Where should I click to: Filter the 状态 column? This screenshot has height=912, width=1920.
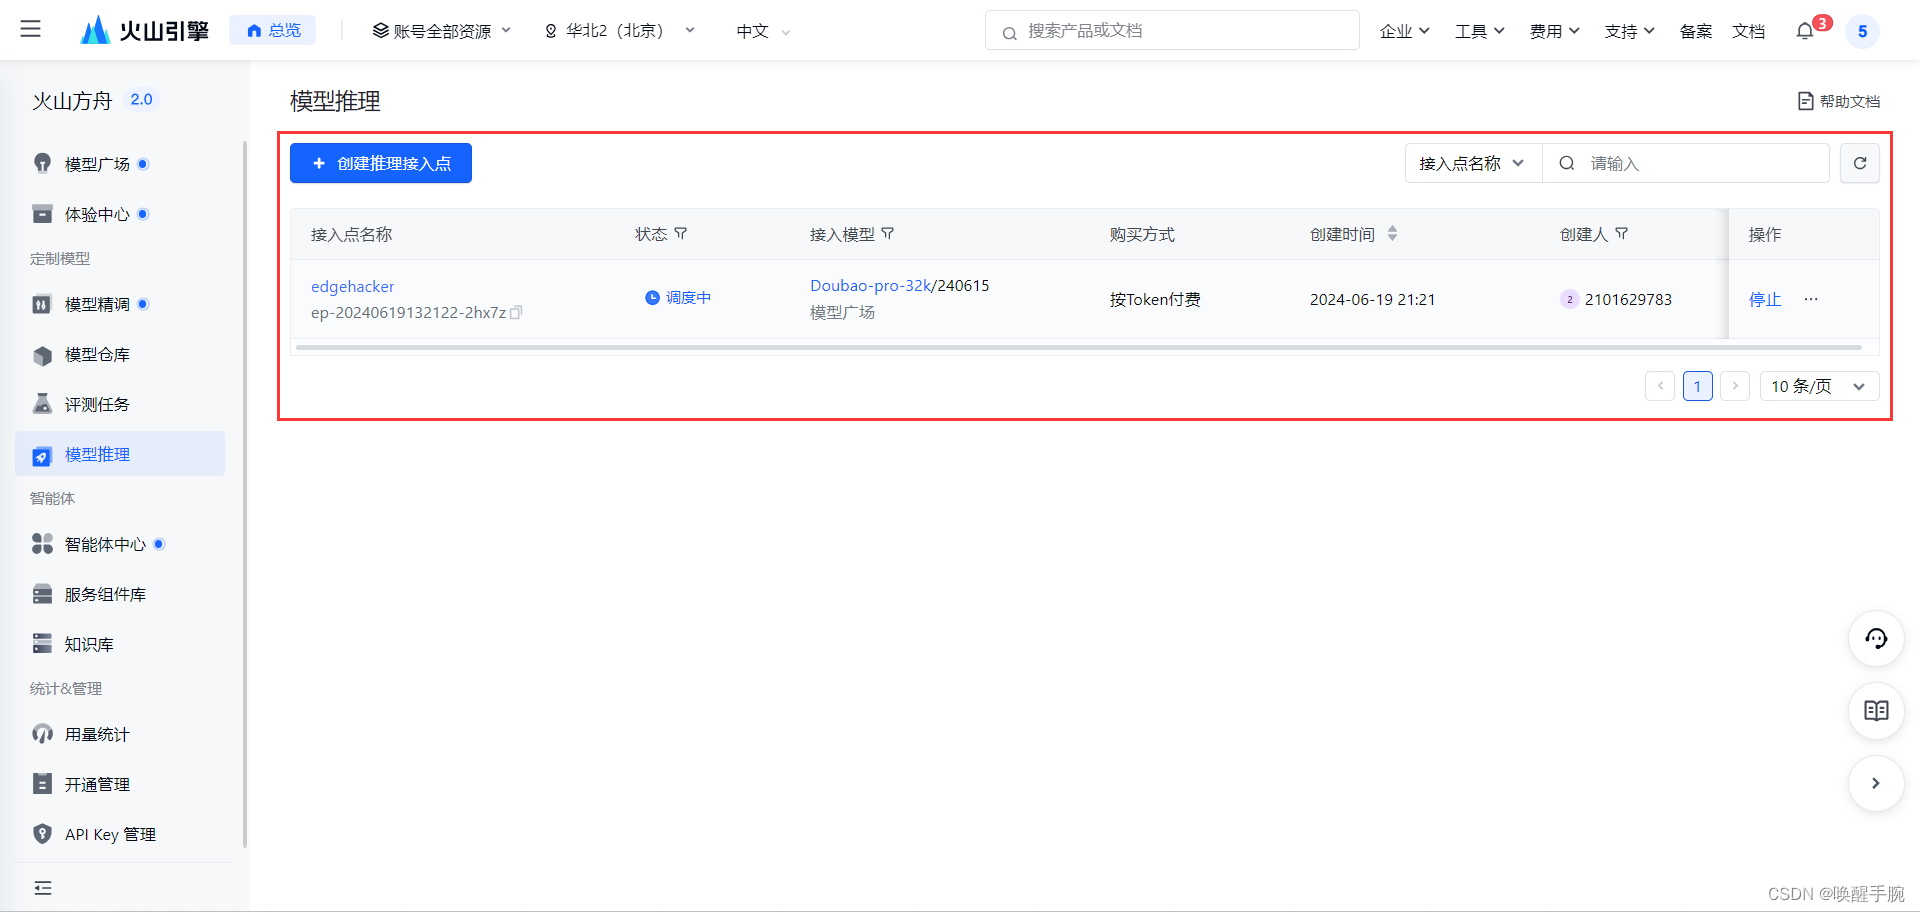click(681, 233)
